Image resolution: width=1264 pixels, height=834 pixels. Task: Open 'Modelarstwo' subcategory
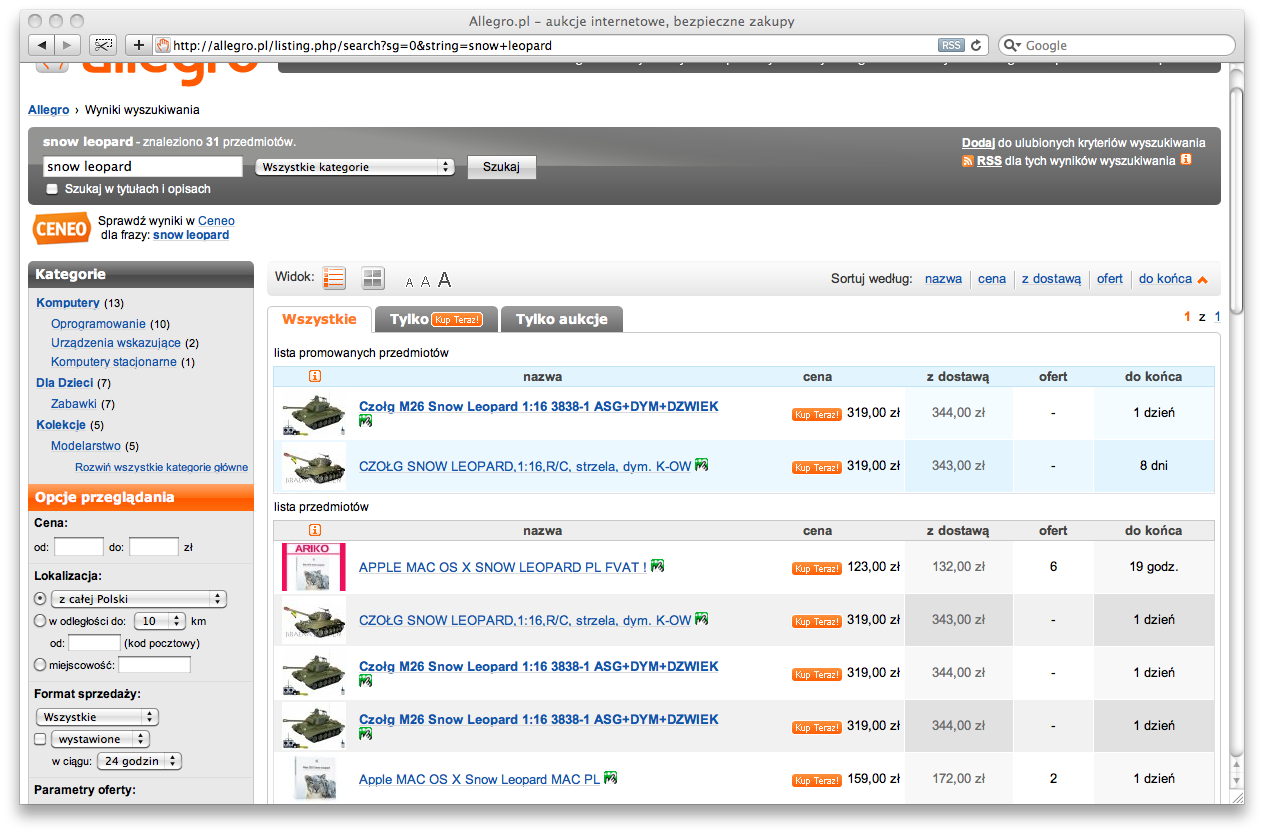(x=86, y=446)
